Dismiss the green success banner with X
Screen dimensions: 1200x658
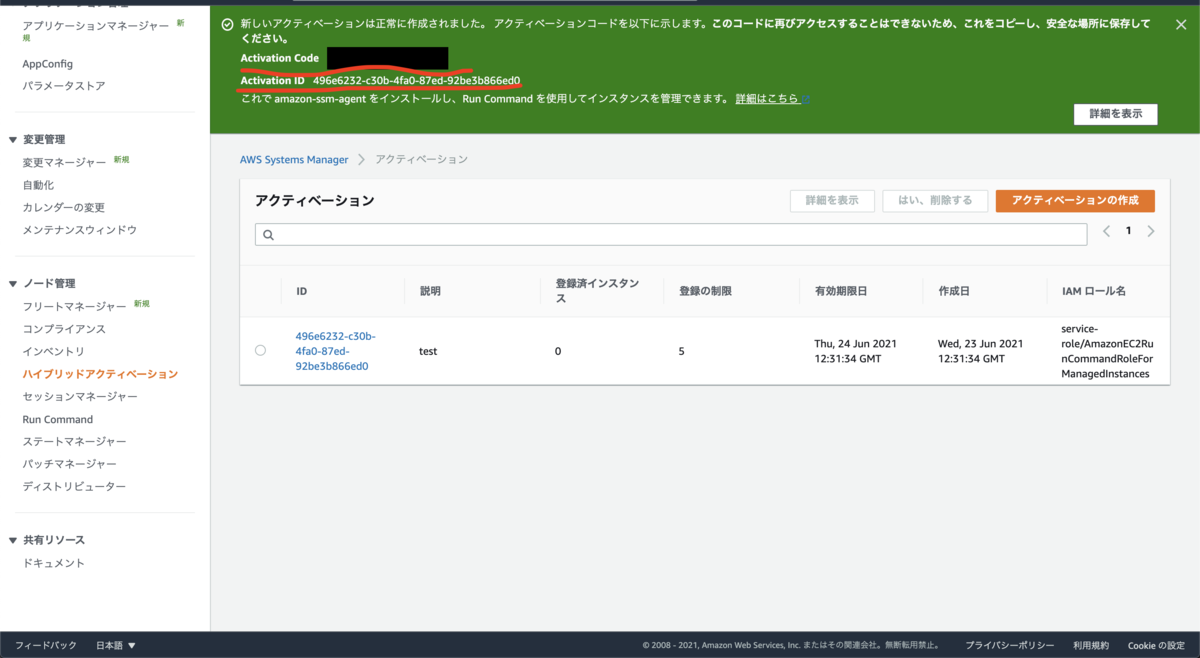pos(1180,25)
